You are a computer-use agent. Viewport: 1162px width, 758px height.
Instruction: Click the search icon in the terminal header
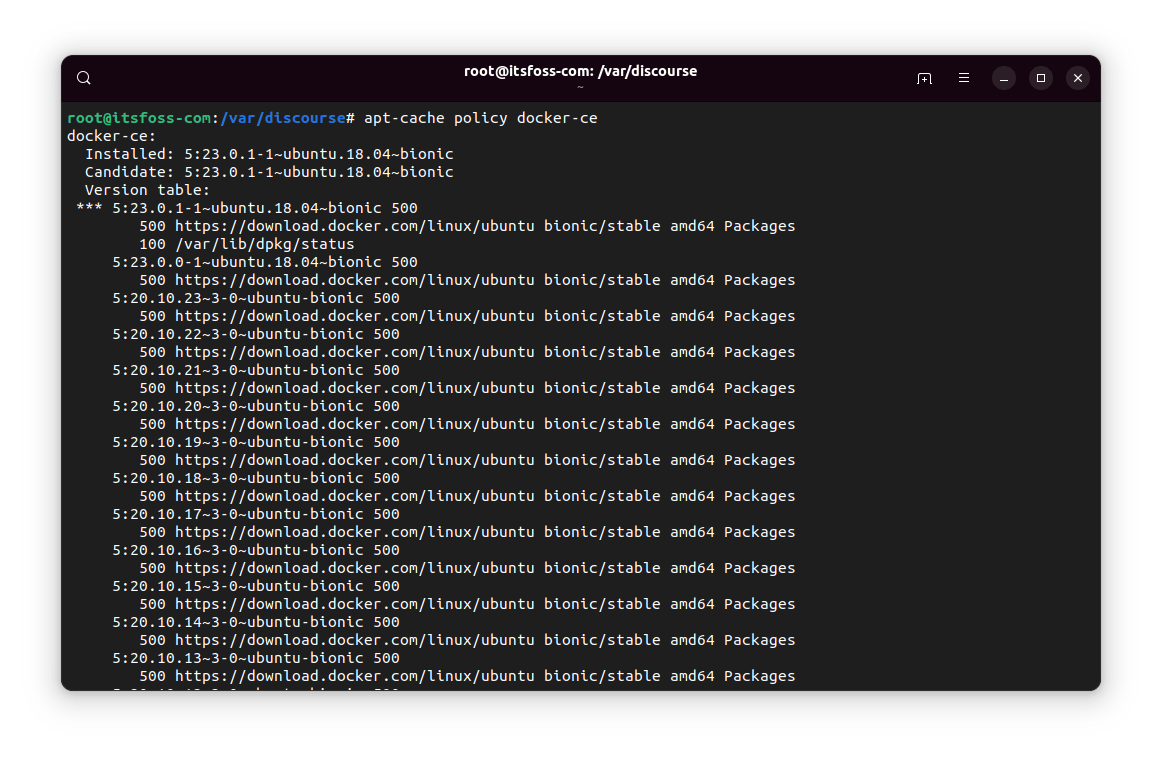point(84,78)
